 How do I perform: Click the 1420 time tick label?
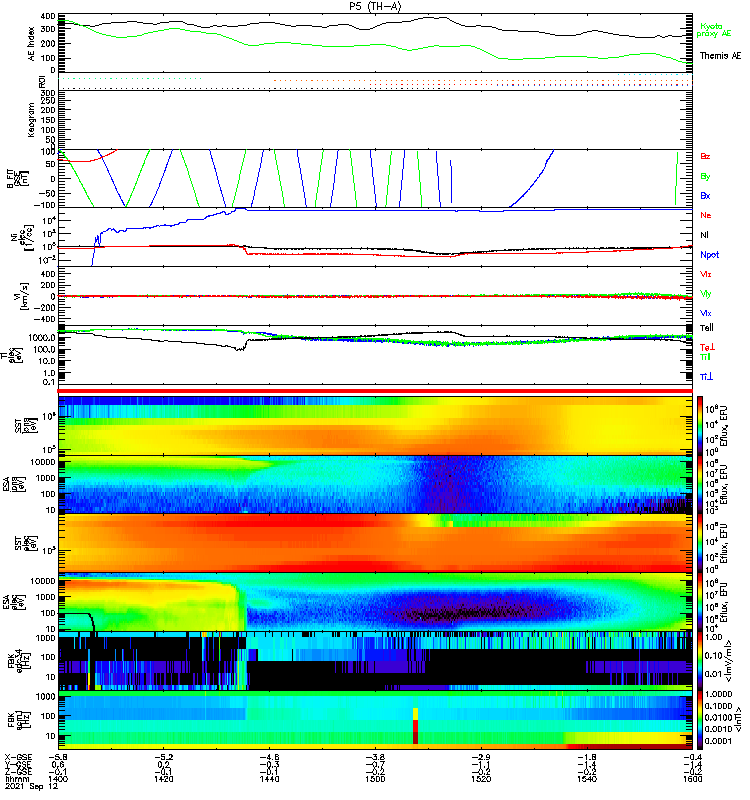point(163,779)
